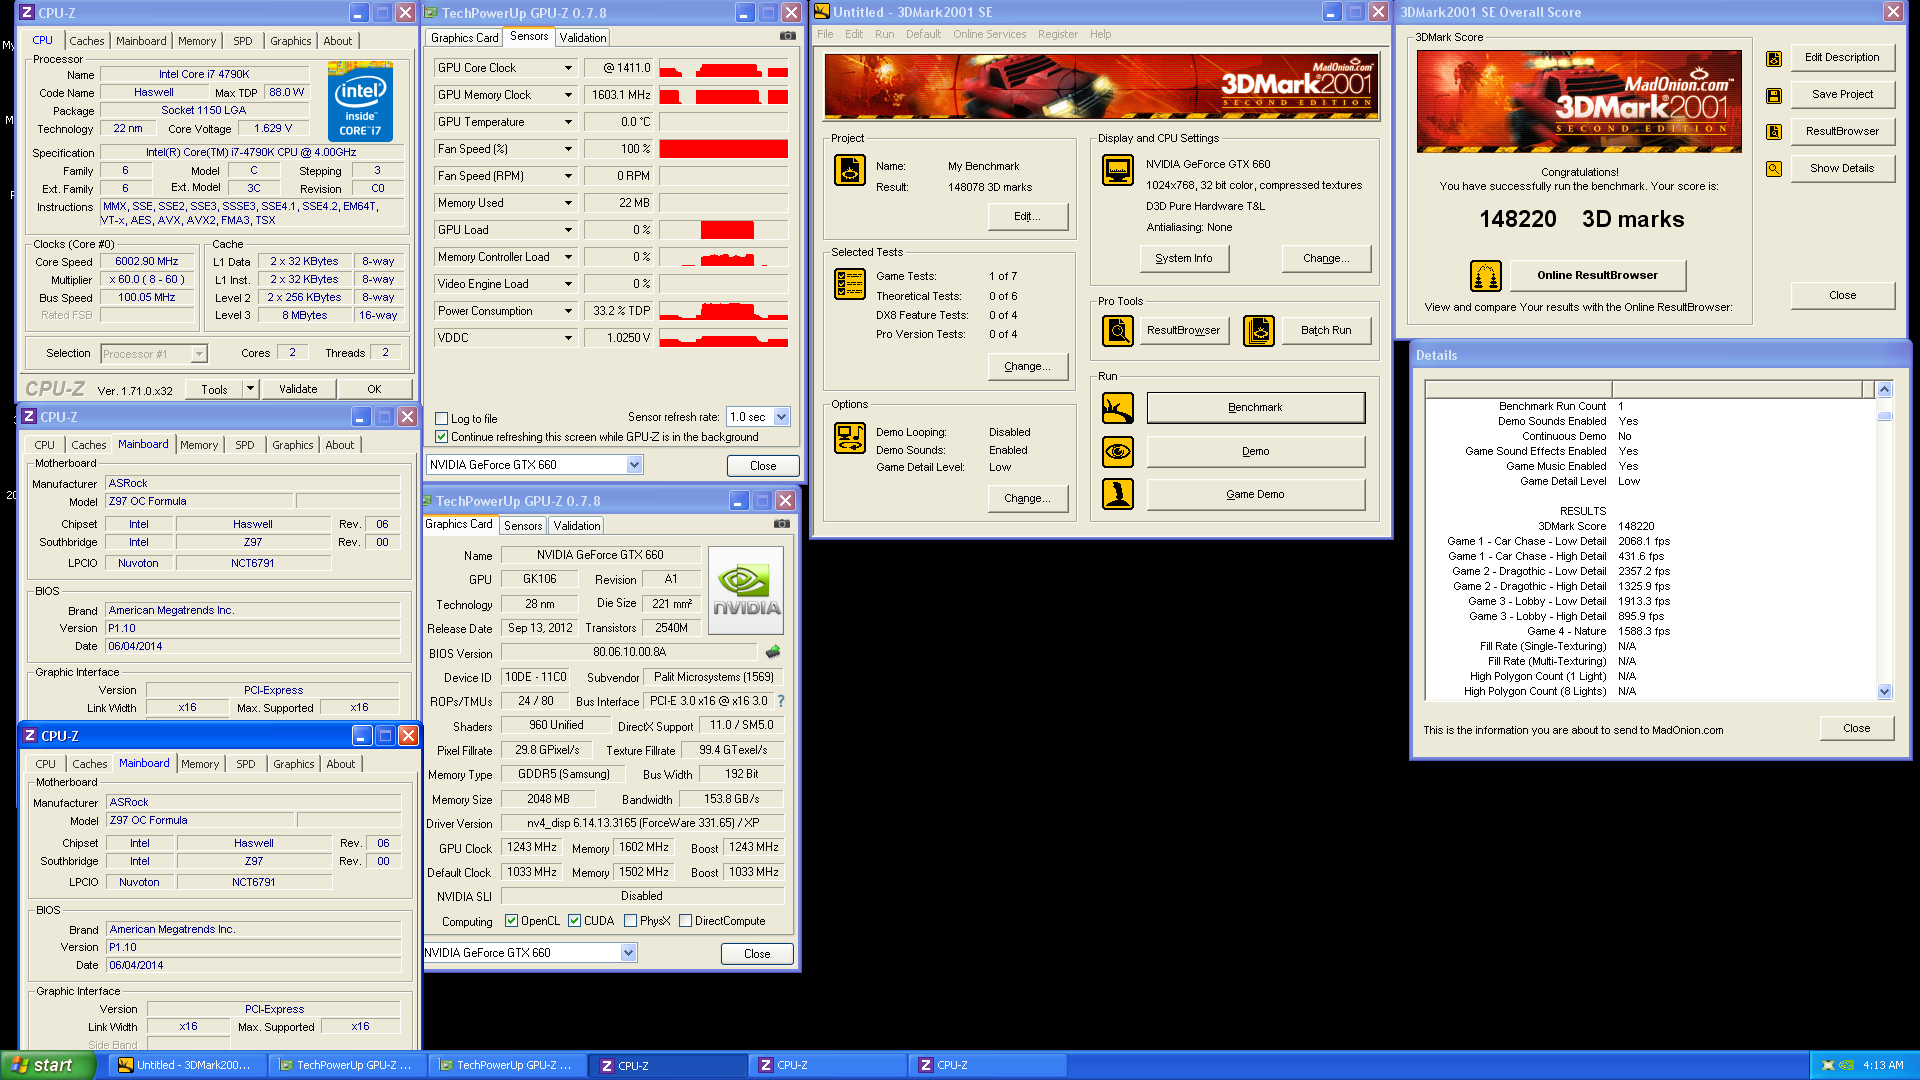Viewport: 1920px width, 1080px height.
Task: Click the GPU Load sensor graph
Action: pyautogui.click(x=723, y=230)
